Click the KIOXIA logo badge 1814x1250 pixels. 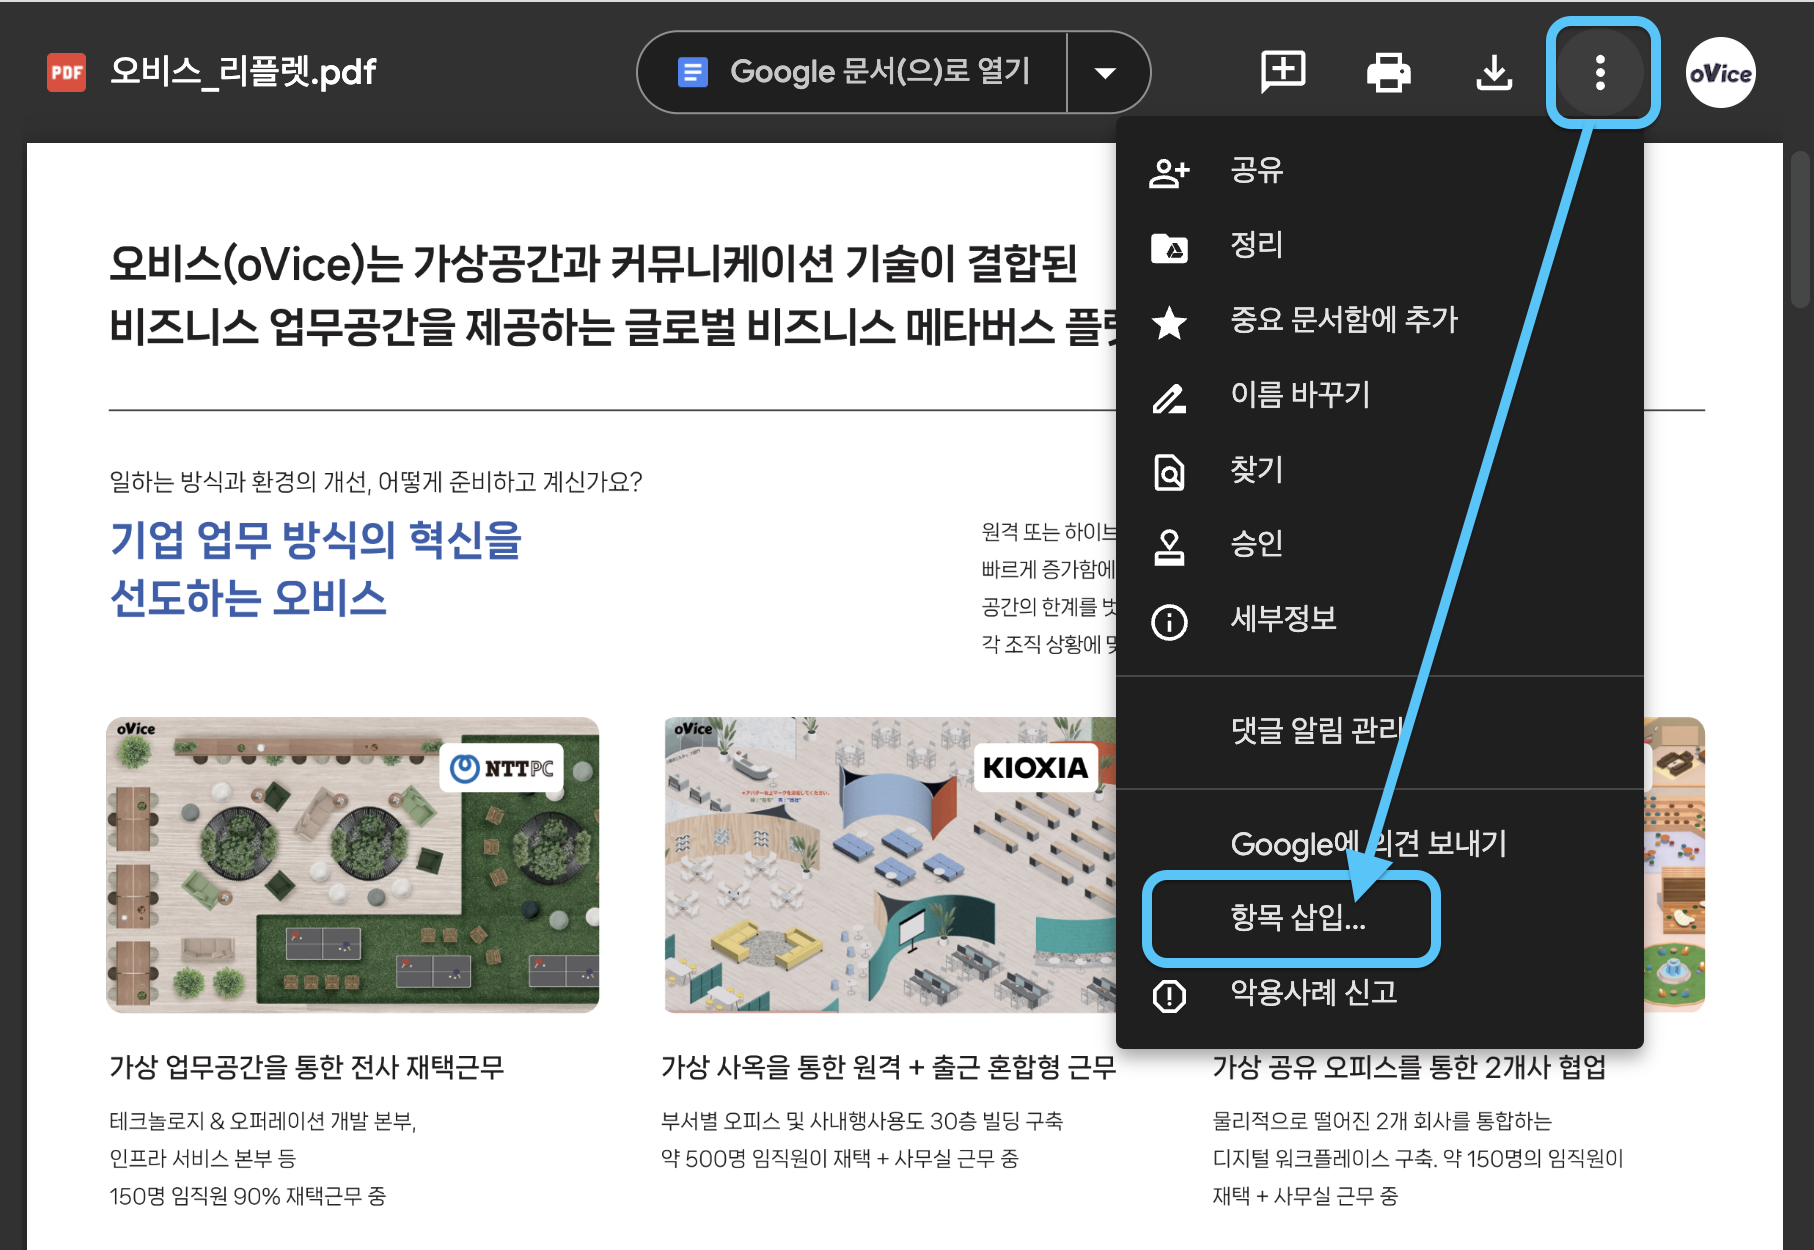[1035, 768]
